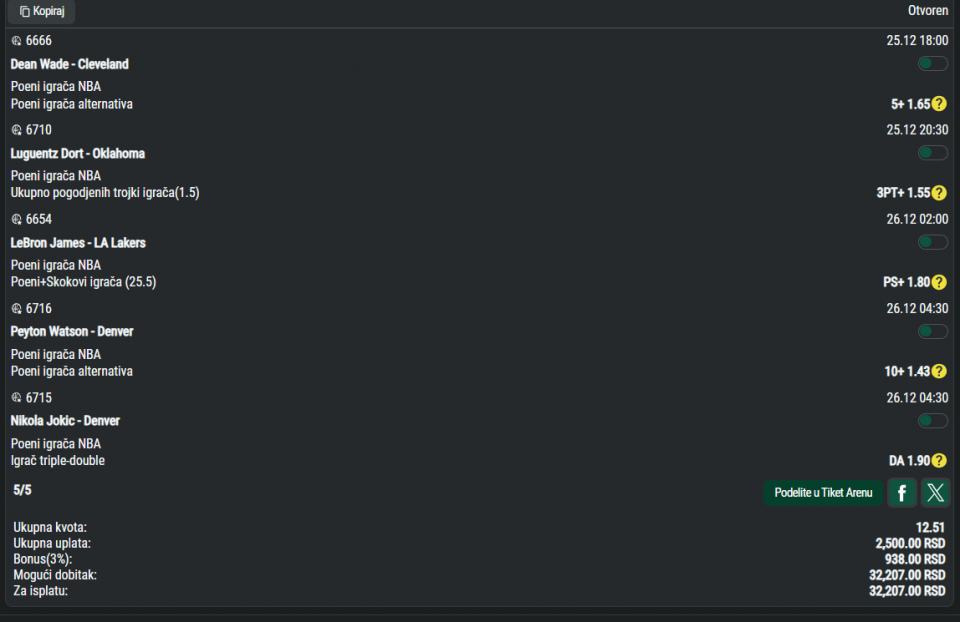
Task: Toggle the Nikola Jokic - Denver switch
Action: pyautogui.click(x=933, y=421)
